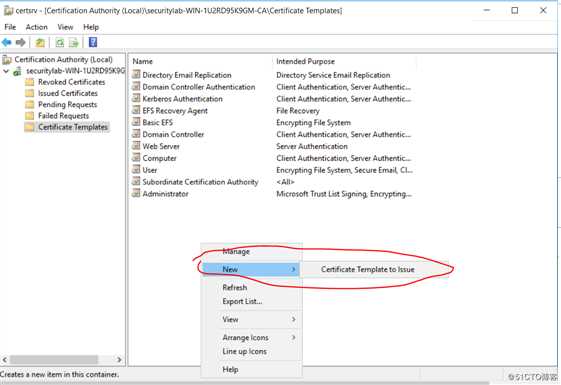Click the Pending Requests folder icon
The height and width of the screenshot is (385, 561).
tap(30, 104)
